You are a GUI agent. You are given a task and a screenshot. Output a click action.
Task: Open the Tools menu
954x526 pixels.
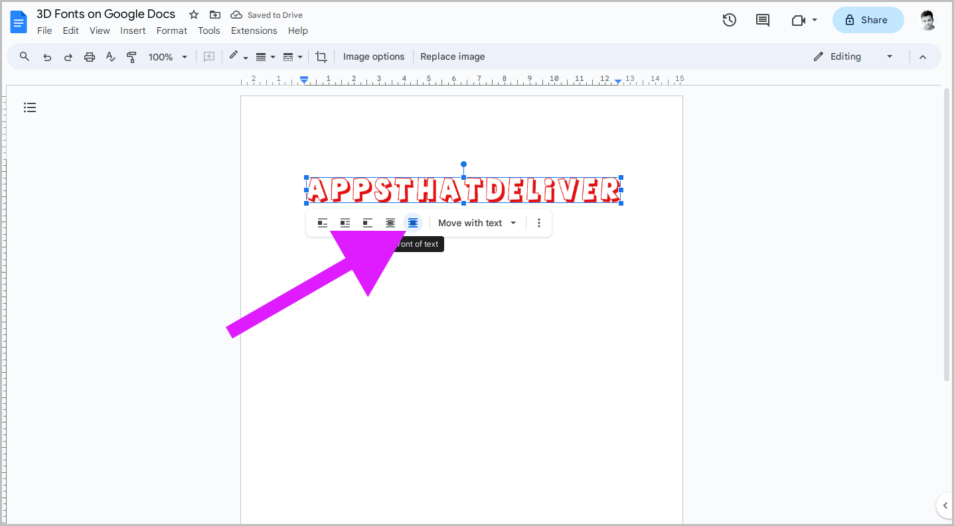pos(209,30)
